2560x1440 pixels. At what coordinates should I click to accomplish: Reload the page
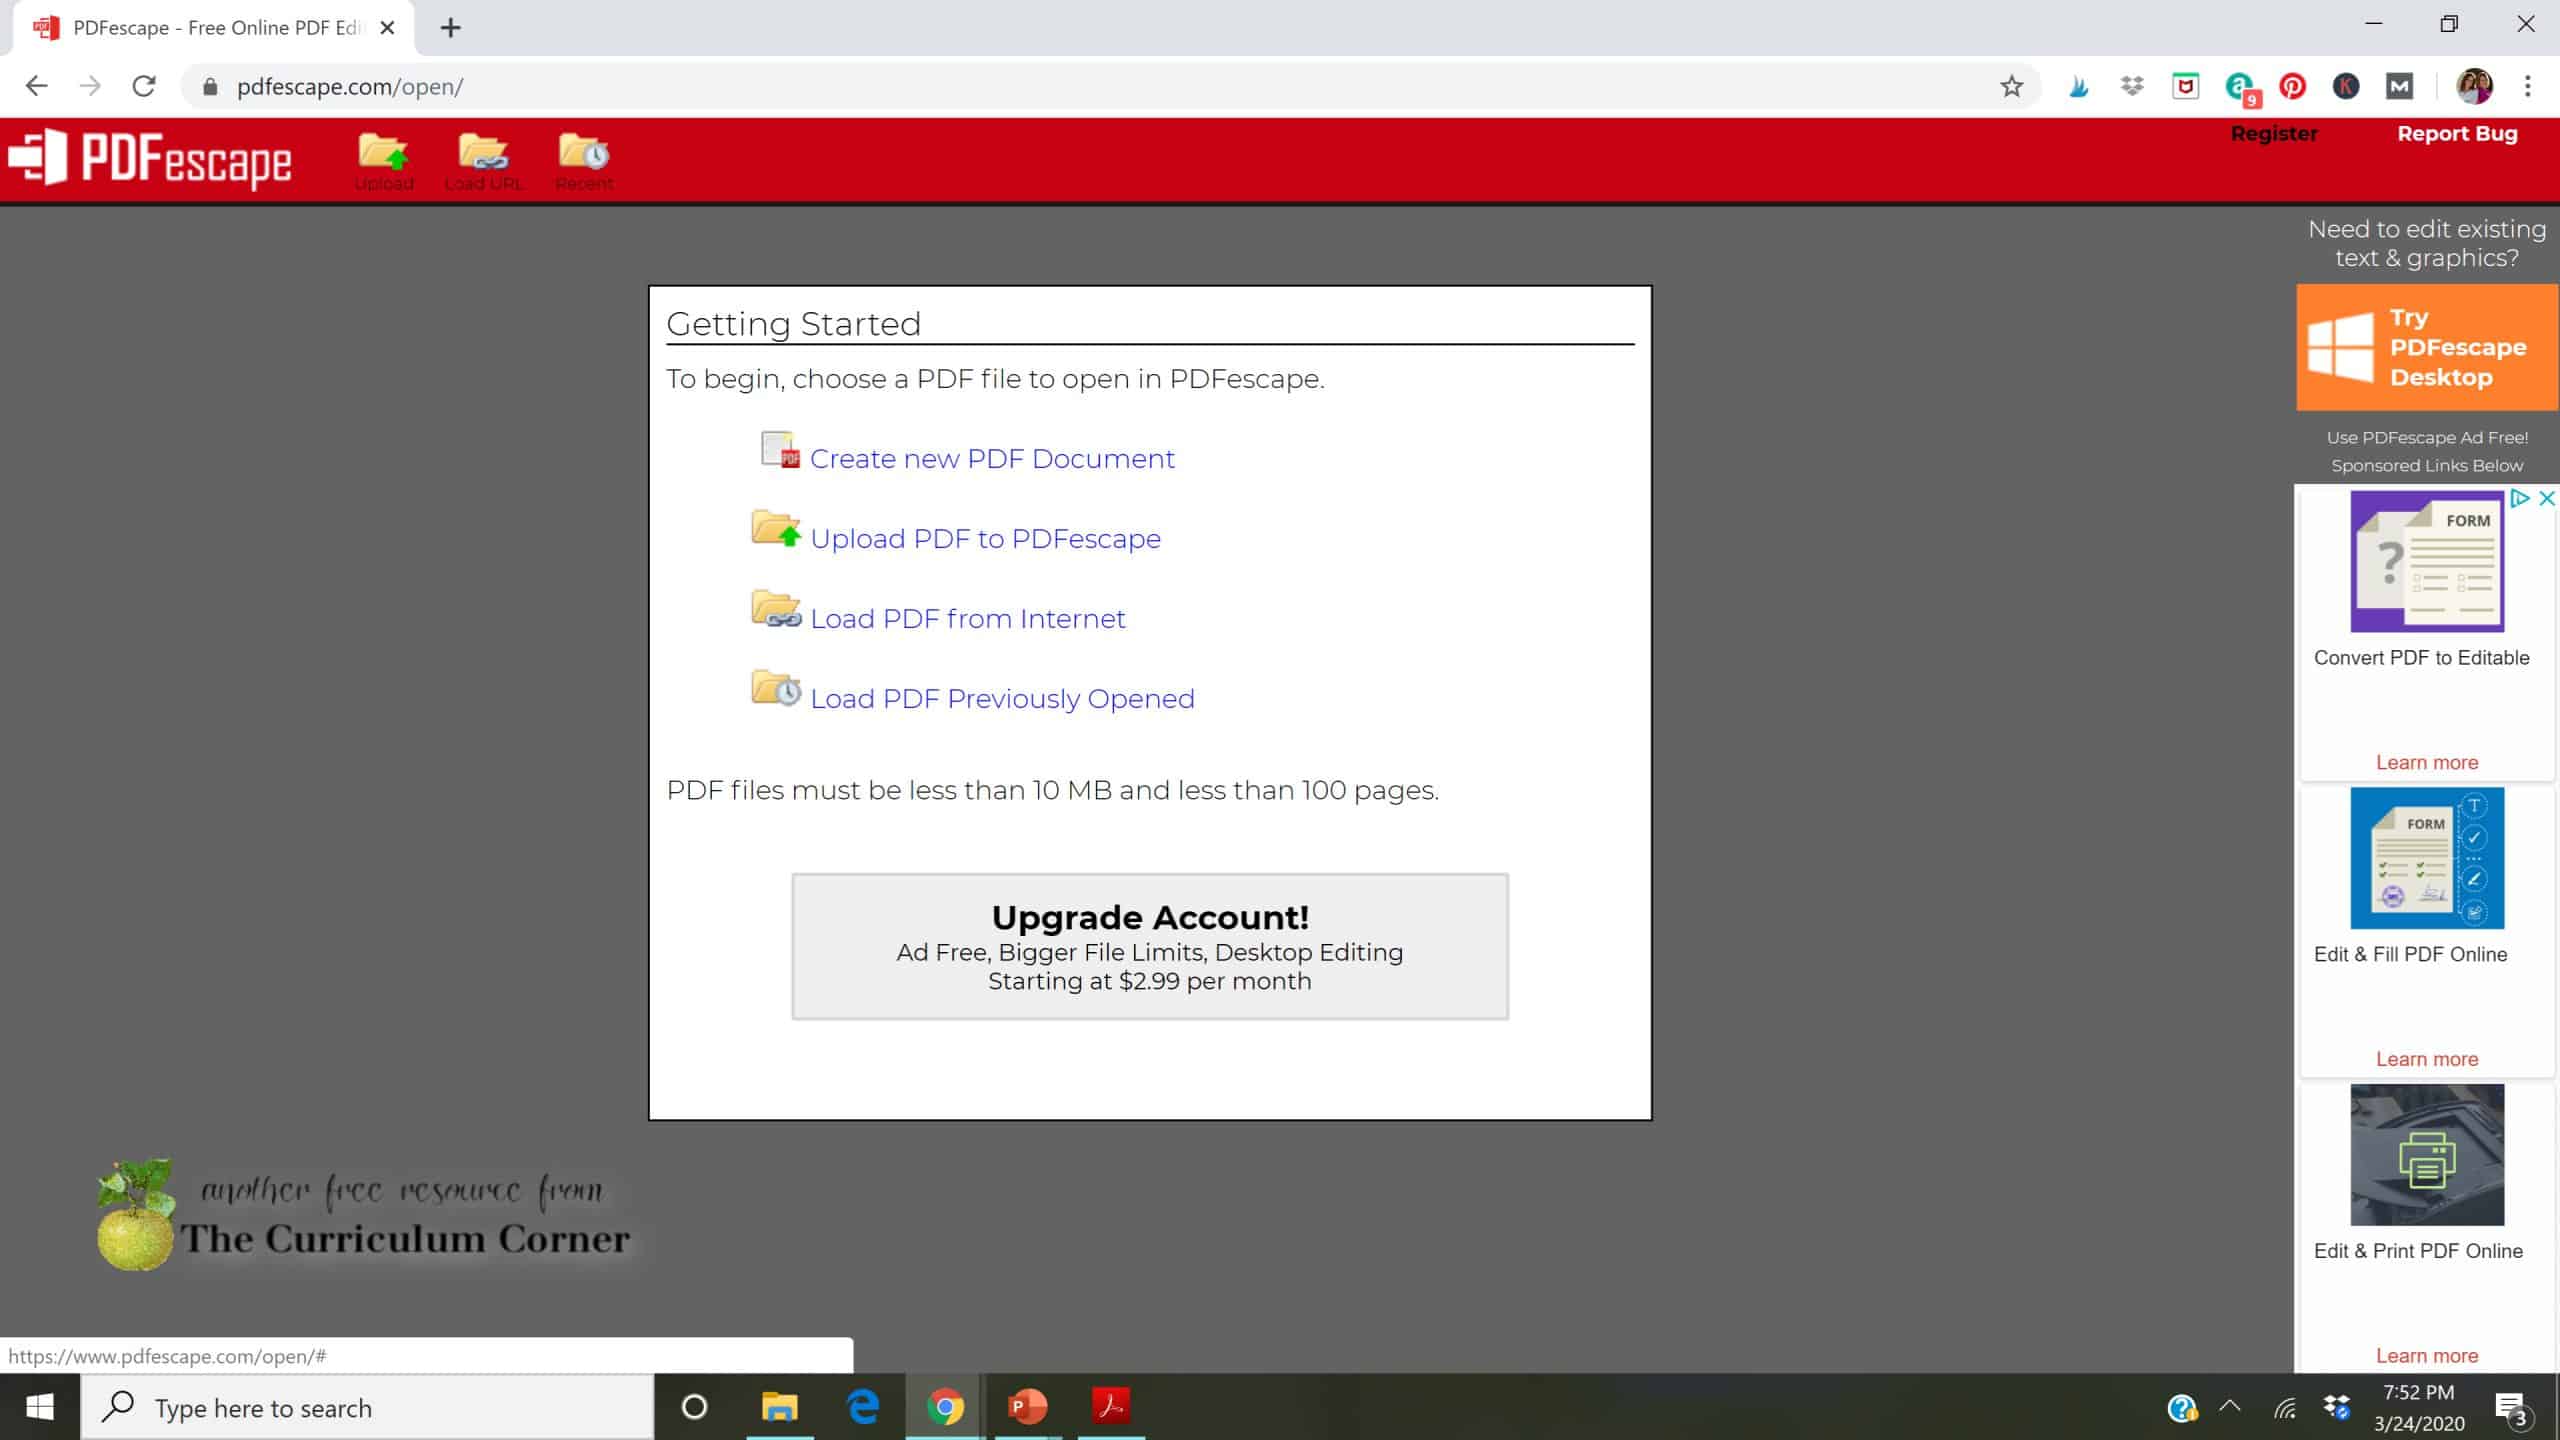144,87
